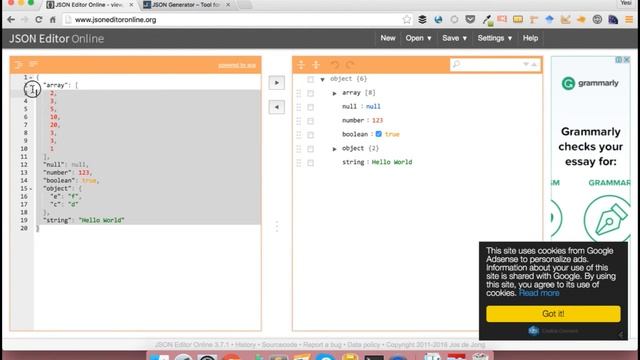Open the Sourcecode footer link
This screenshot has width=640, height=360.
280,345
